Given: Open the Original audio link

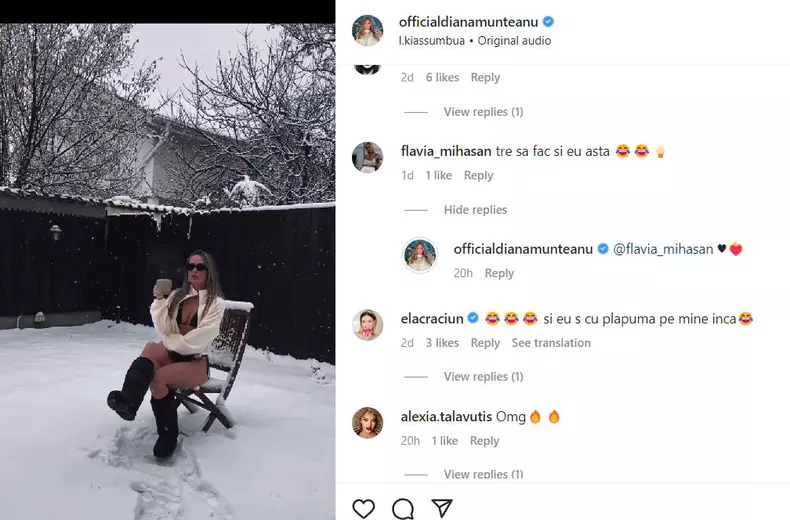Looking at the screenshot, I should pyautogui.click(x=514, y=41).
